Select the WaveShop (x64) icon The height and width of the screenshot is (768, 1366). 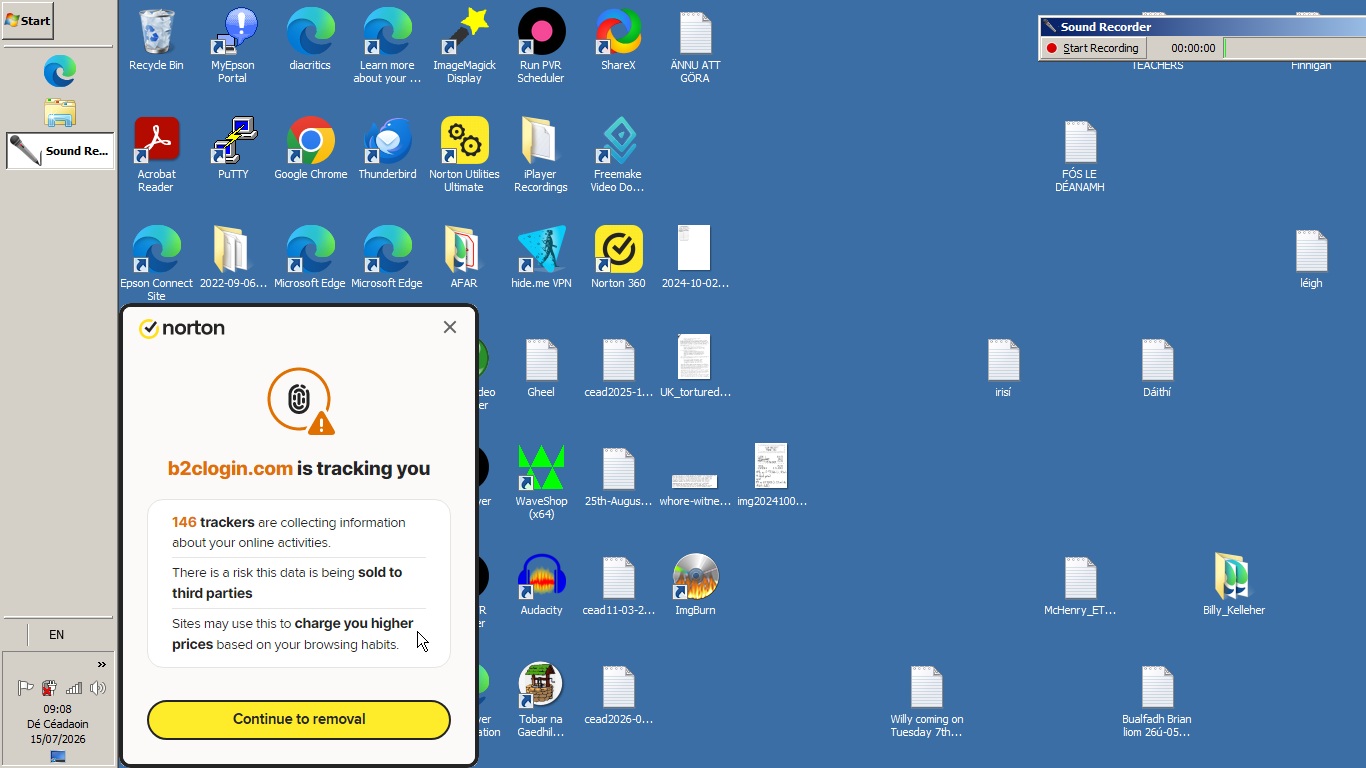[x=541, y=481]
